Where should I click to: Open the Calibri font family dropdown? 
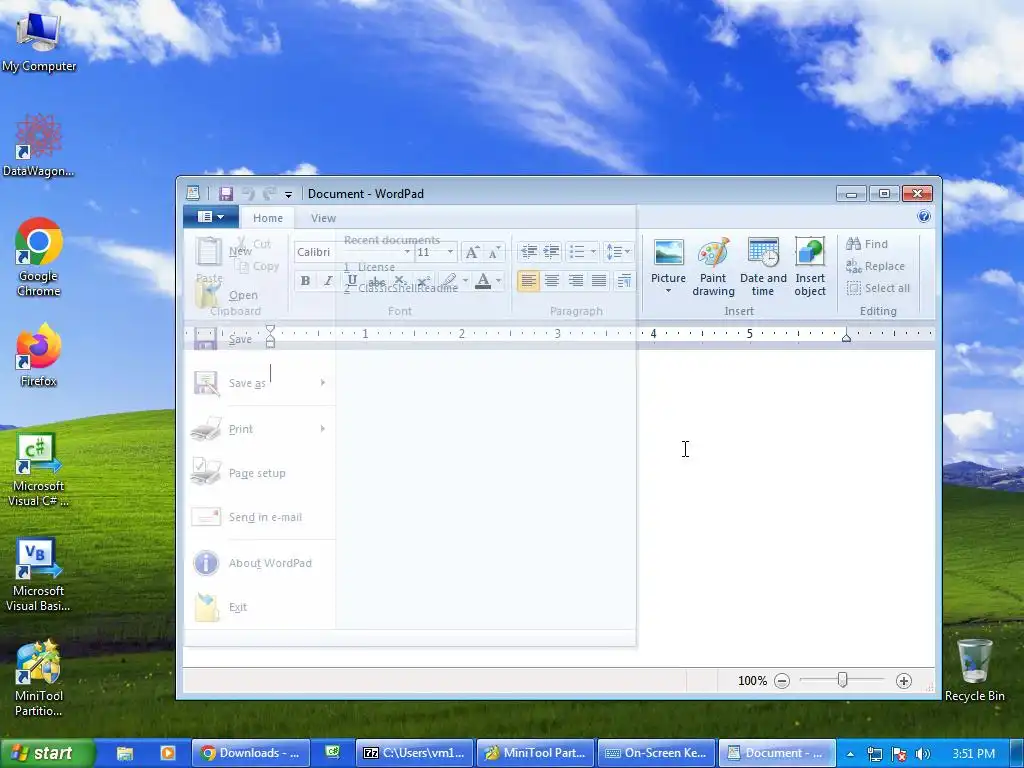tap(407, 252)
